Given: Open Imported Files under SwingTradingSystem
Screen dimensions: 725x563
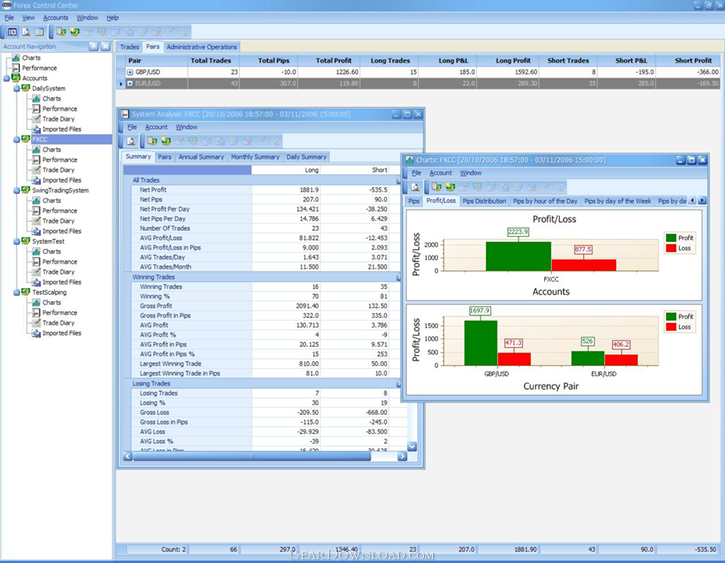Looking at the screenshot, I should [61, 231].
